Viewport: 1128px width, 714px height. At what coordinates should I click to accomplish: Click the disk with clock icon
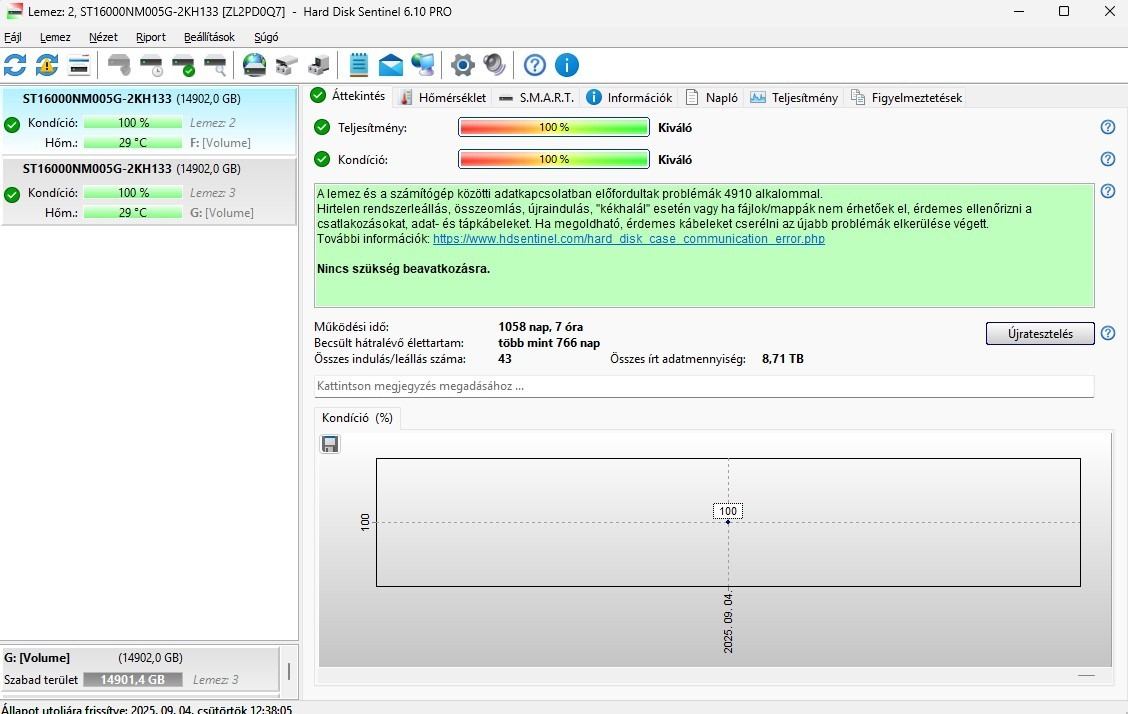(151, 65)
